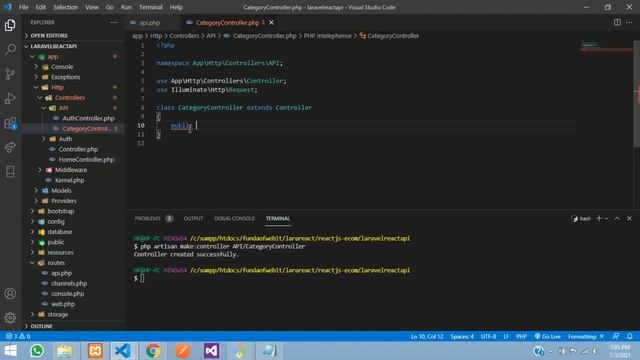This screenshot has width=640, height=360.
Task: Open the Extensions view
Action: [10, 123]
